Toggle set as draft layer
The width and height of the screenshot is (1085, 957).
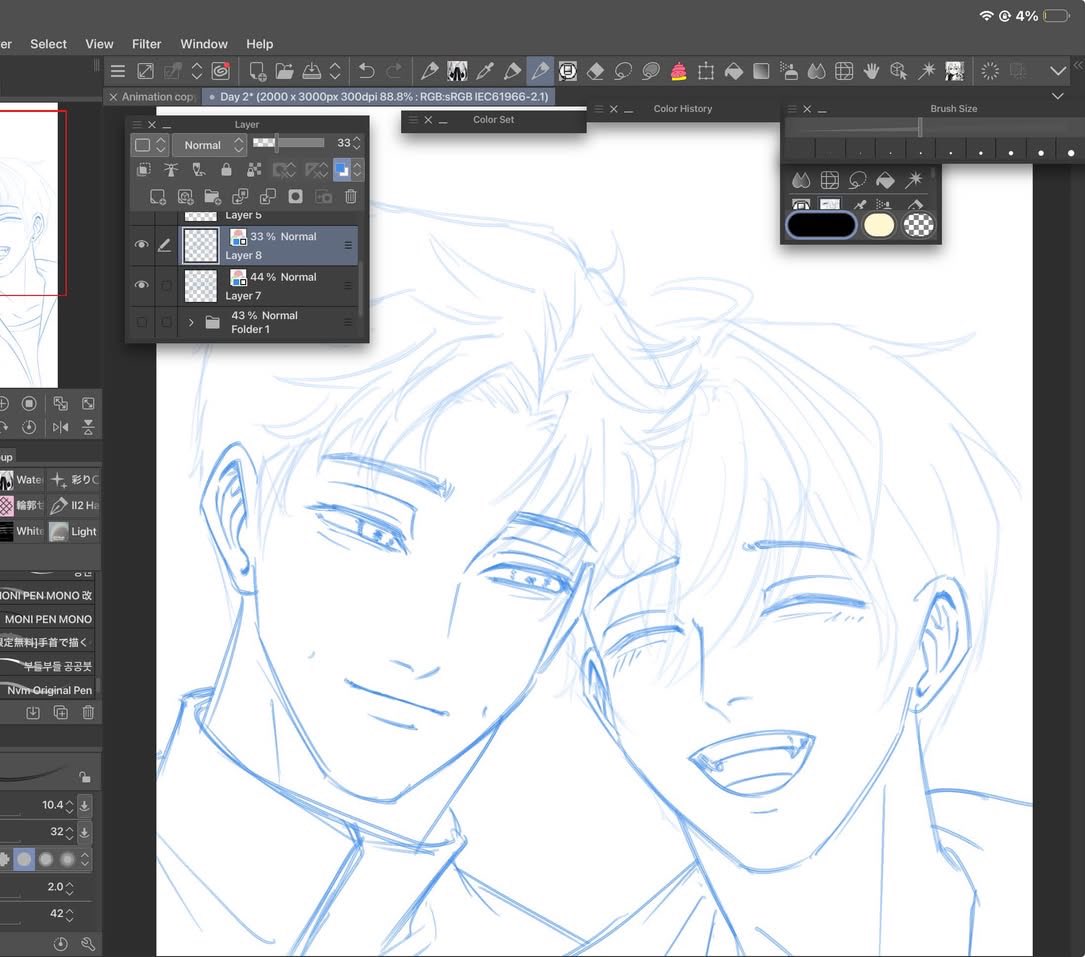[x=199, y=170]
